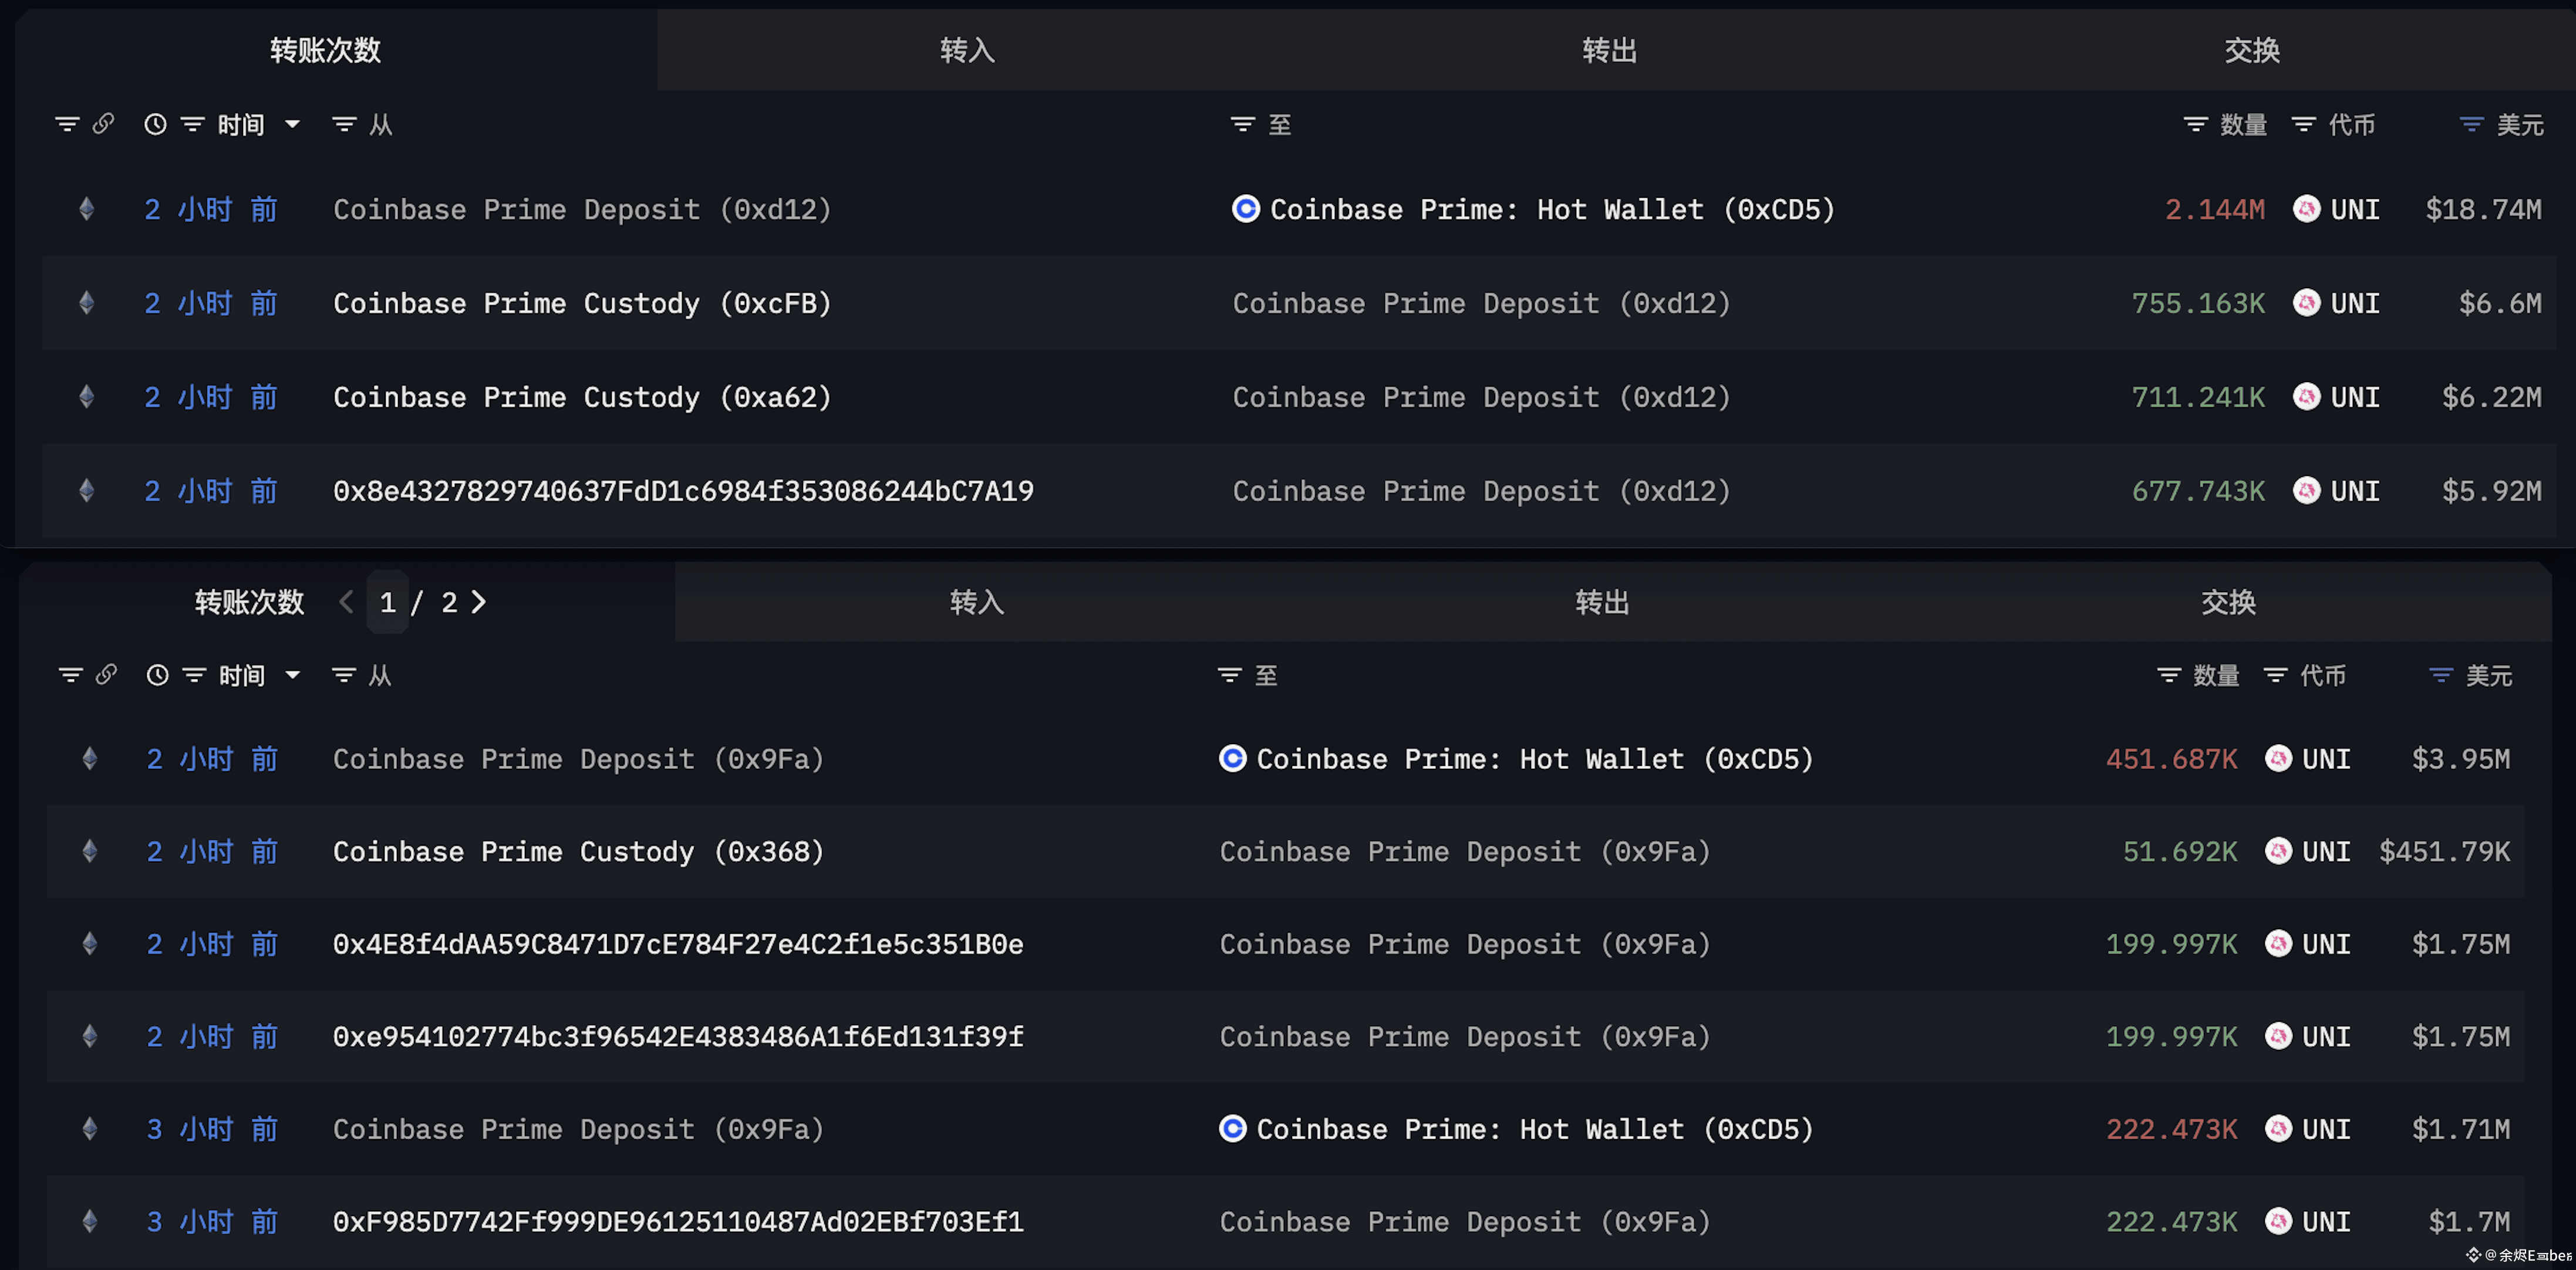Click the Coinbase logo beside first Hot Wallet row
This screenshot has width=2576, height=1270.
click(x=1245, y=209)
